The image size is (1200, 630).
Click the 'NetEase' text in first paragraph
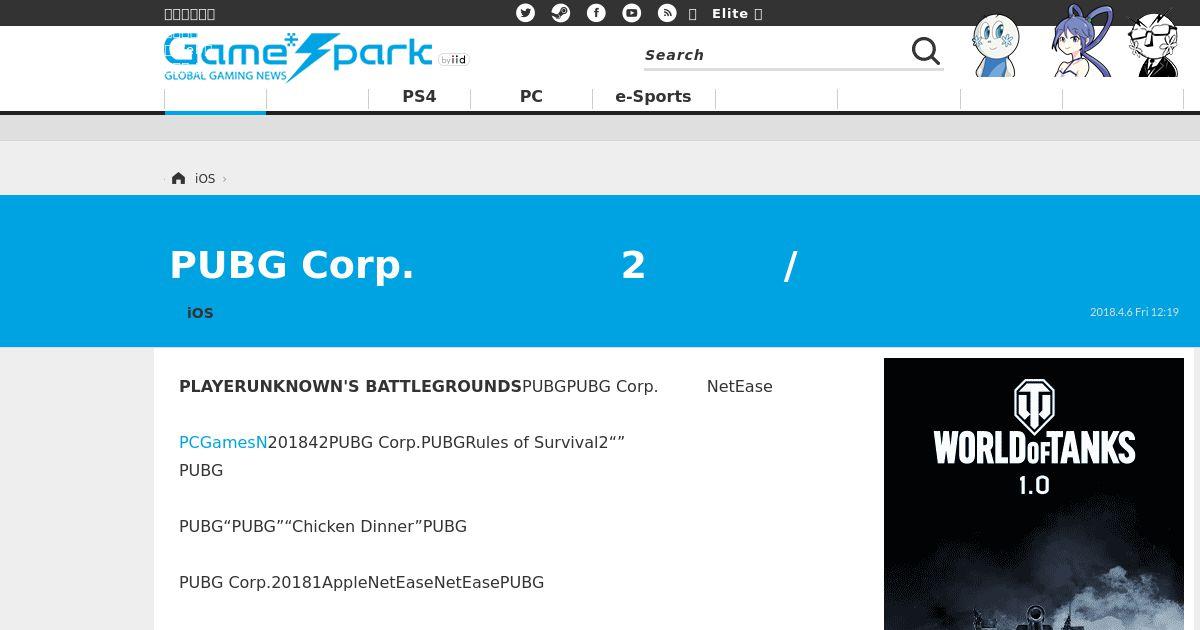tap(740, 386)
